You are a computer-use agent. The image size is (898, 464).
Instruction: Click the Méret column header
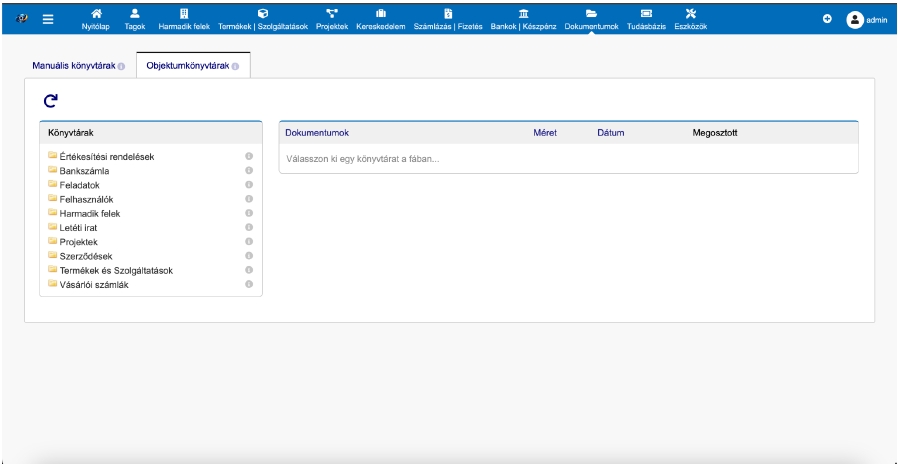545,132
